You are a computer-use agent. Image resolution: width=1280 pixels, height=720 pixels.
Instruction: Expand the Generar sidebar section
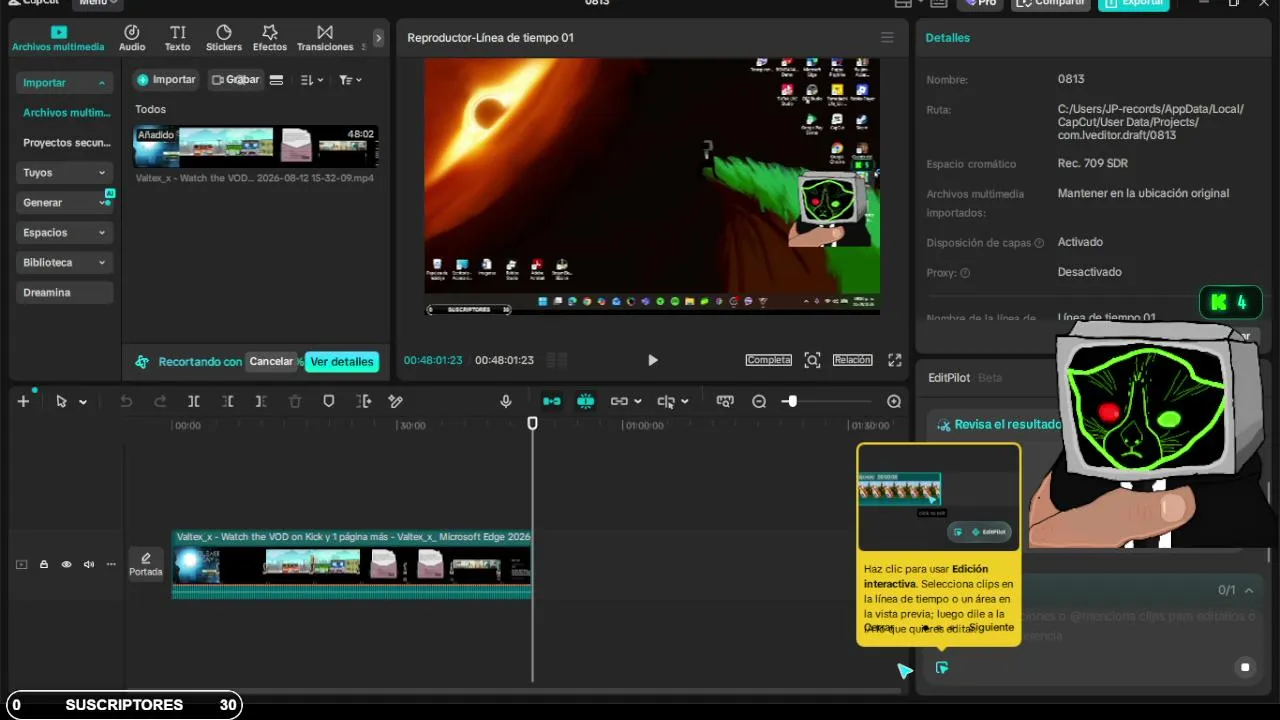(65, 203)
